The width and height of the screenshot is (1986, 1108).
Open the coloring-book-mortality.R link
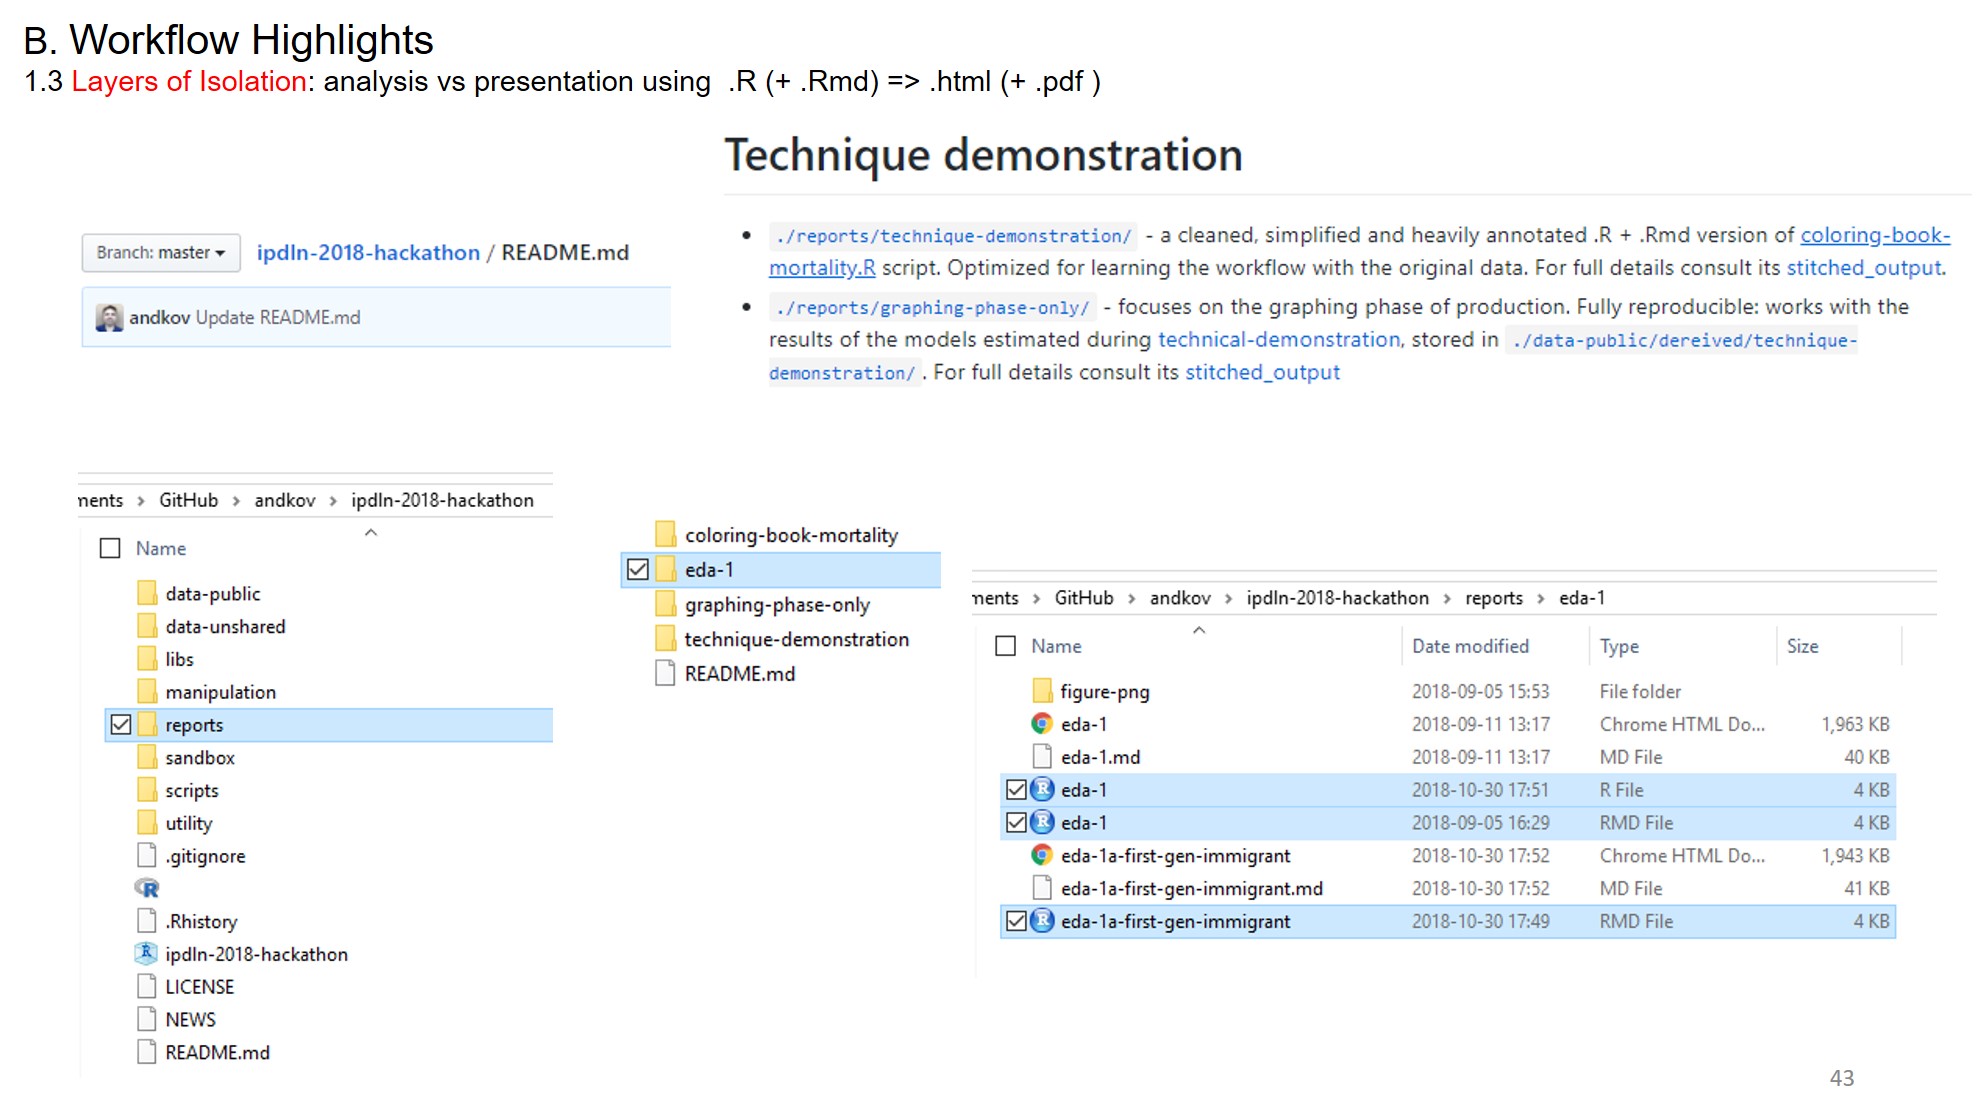coord(1874,235)
